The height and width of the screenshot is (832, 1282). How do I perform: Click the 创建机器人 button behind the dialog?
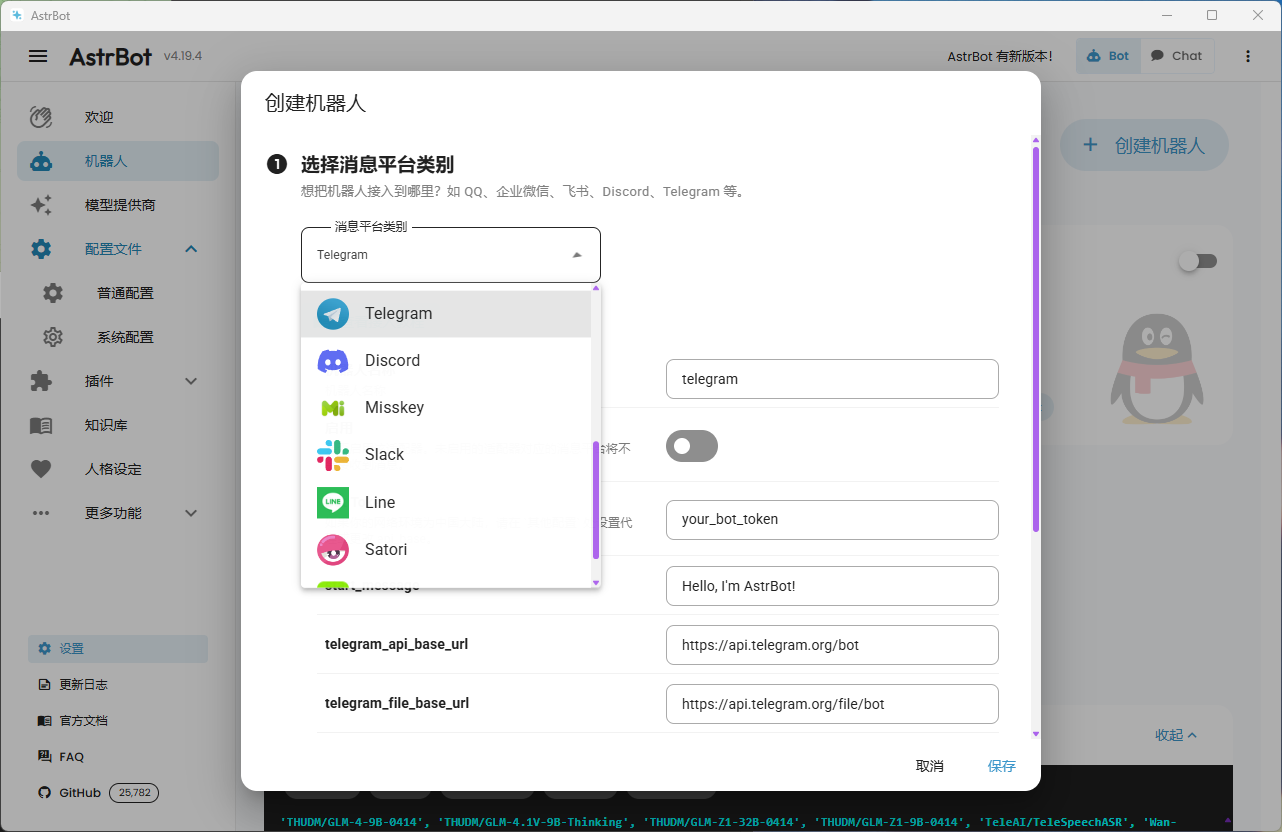click(x=1144, y=145)
